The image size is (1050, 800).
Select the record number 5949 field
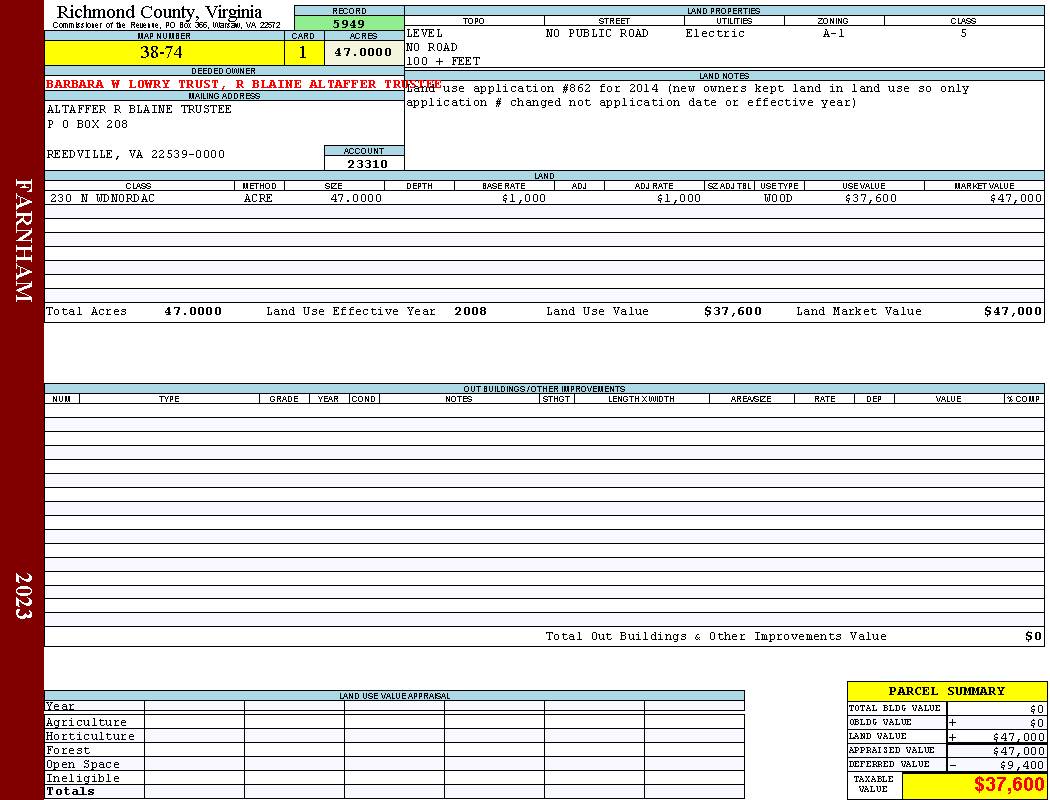pyautogui.click(x=349, y=24)
